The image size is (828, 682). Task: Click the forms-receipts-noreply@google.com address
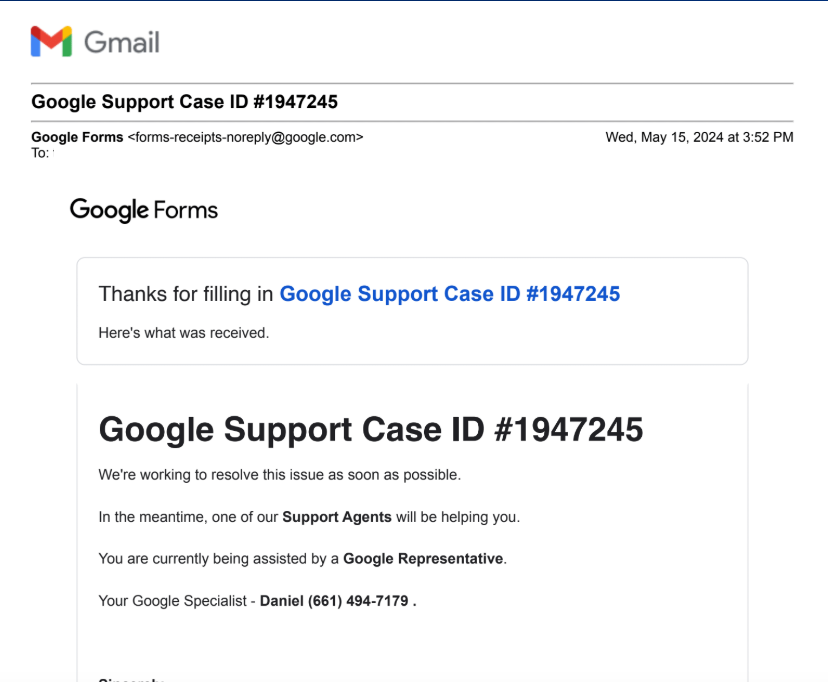coord(246,137)
